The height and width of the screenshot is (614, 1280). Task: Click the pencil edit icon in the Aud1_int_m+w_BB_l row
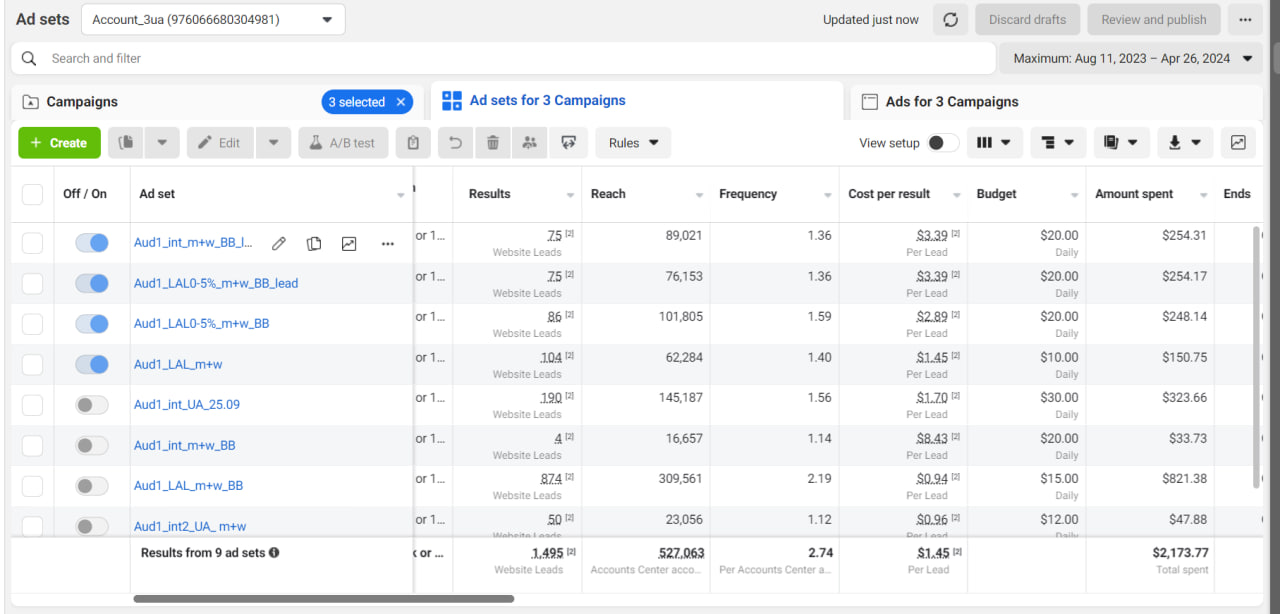pyautogui.click(x=279, y=243)
